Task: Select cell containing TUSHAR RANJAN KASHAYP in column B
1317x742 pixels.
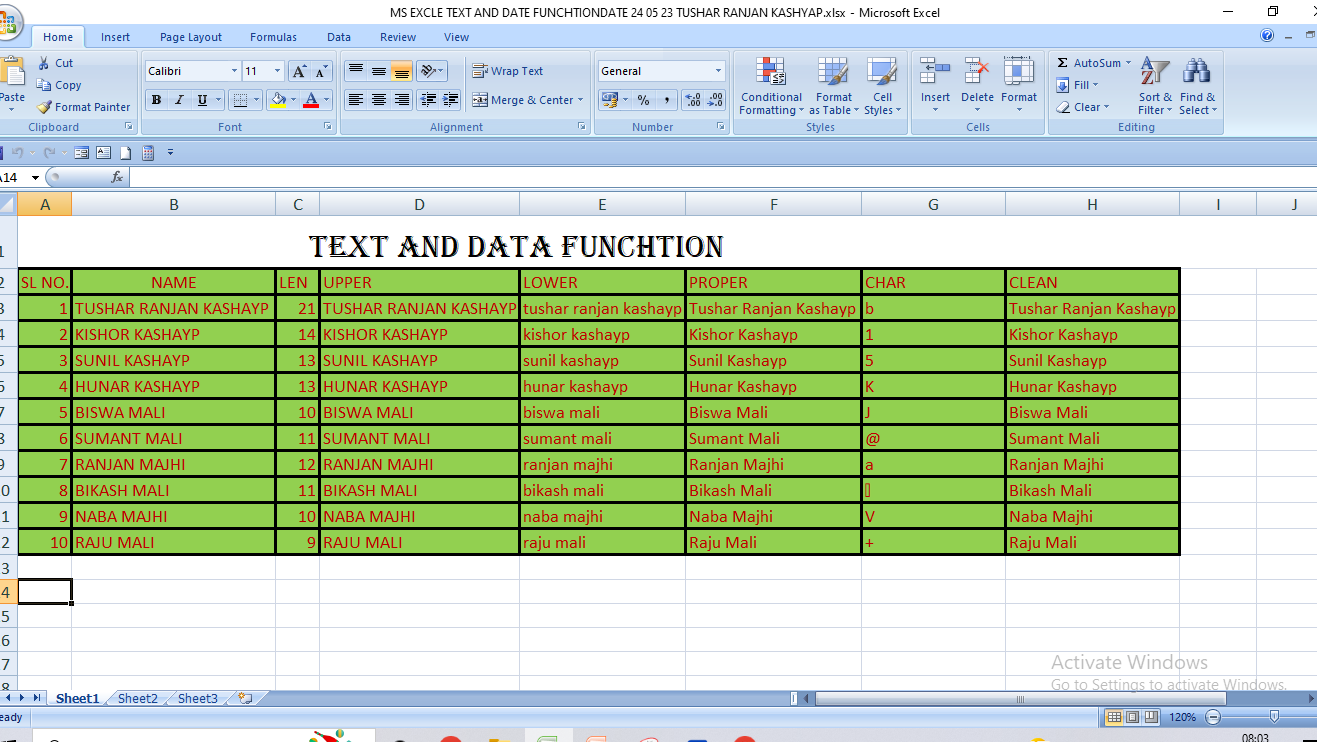Action: 172,308
